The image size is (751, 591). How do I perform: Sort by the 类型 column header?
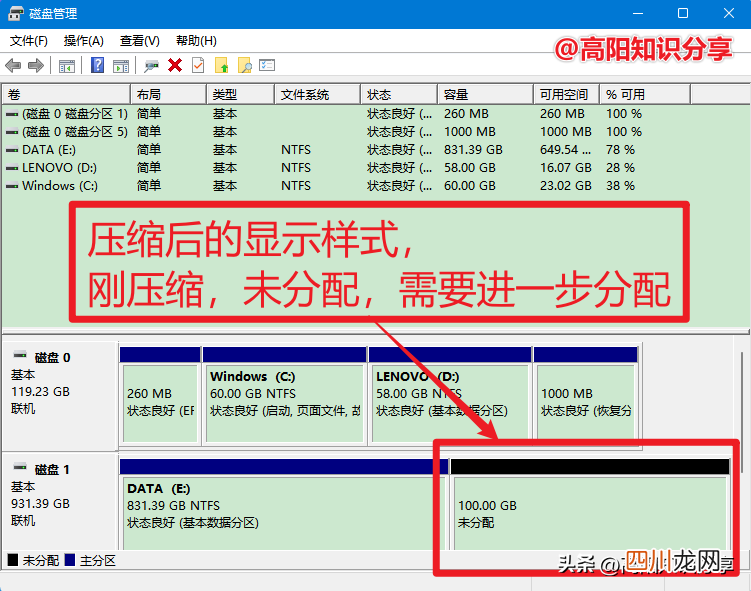(240, 94)
